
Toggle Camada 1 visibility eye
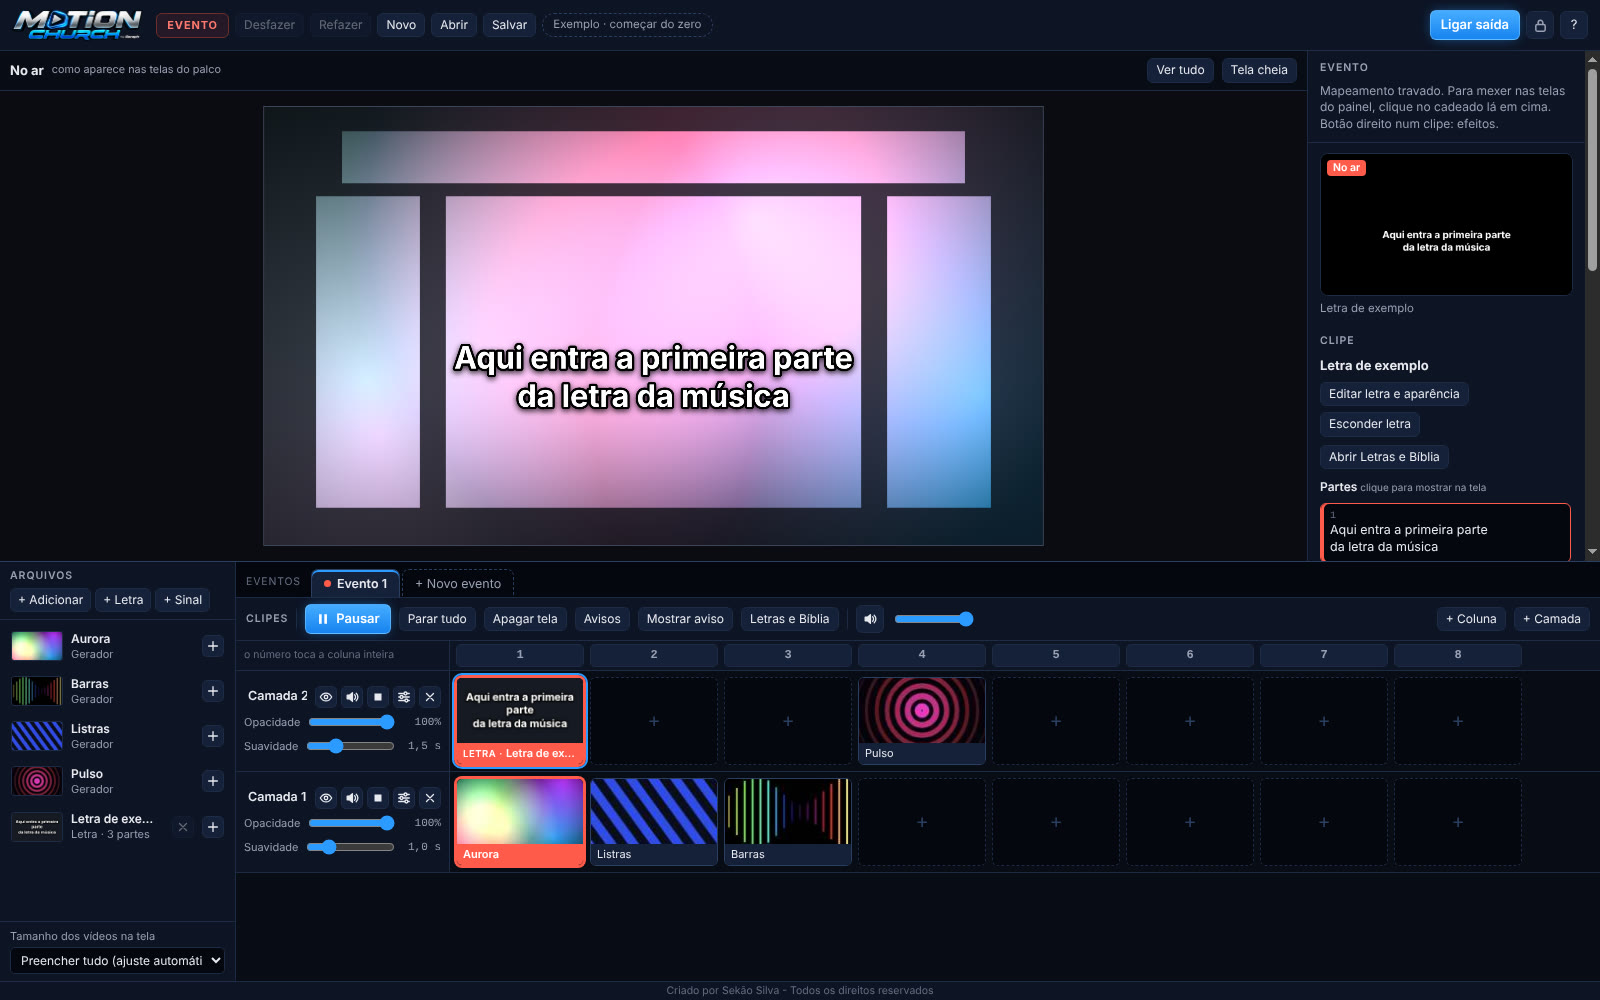click(326, 798)
